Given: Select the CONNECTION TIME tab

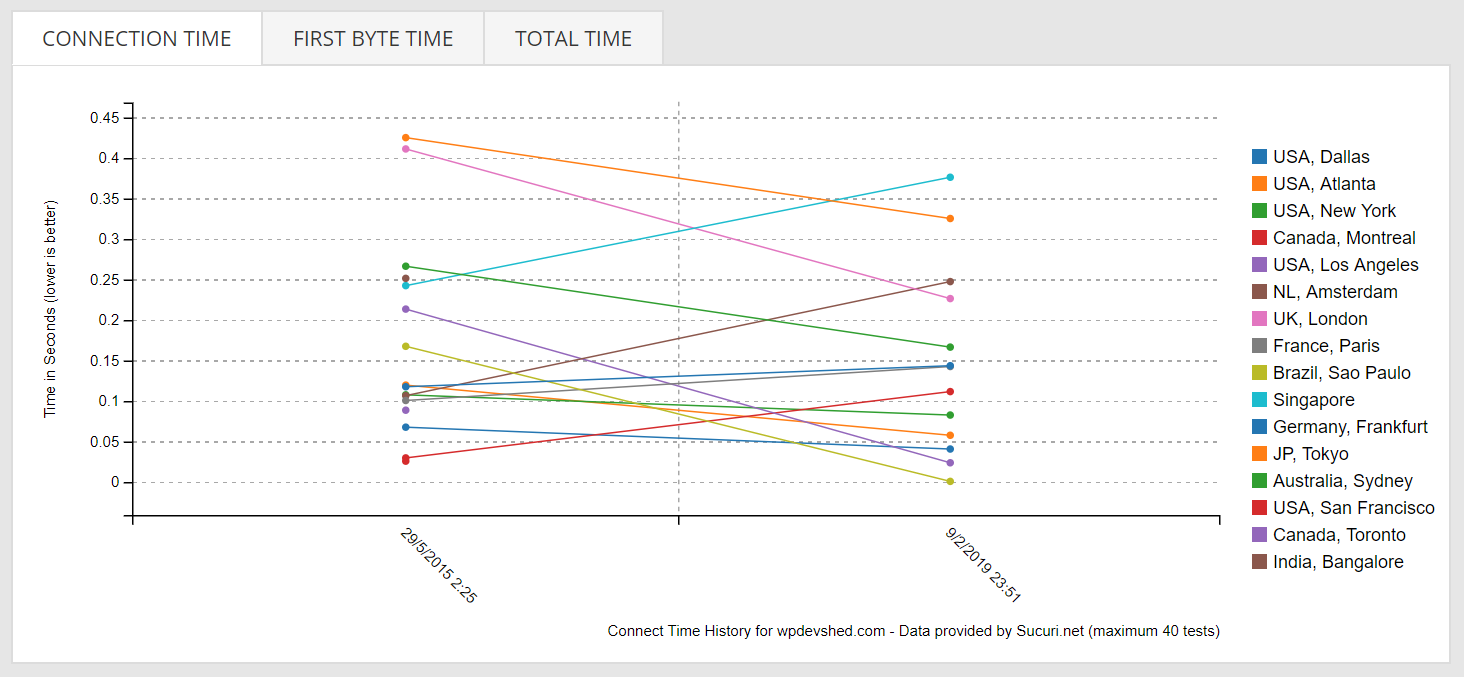Looking at the screenshot, I should (x=136, y=37).
